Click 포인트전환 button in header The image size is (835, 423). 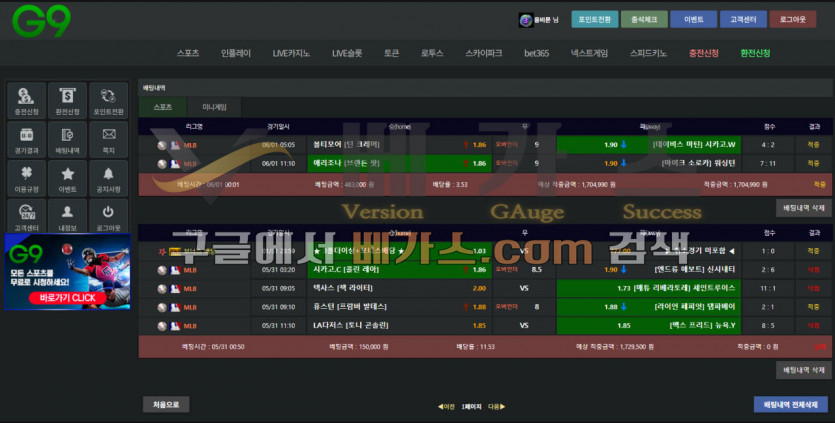(x=595, y=20)
